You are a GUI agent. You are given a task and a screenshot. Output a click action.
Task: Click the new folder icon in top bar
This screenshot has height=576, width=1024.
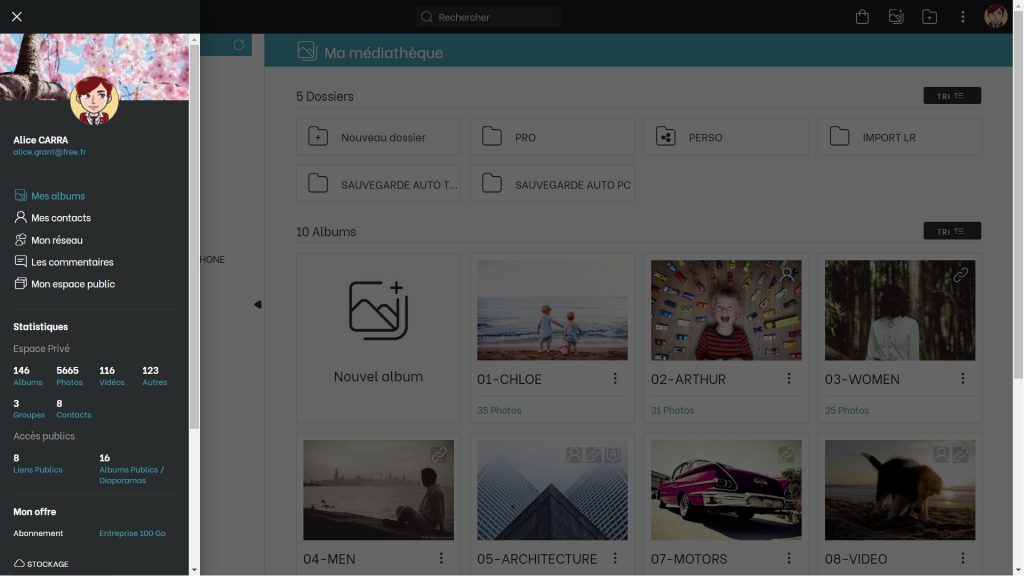coord(929,17)
